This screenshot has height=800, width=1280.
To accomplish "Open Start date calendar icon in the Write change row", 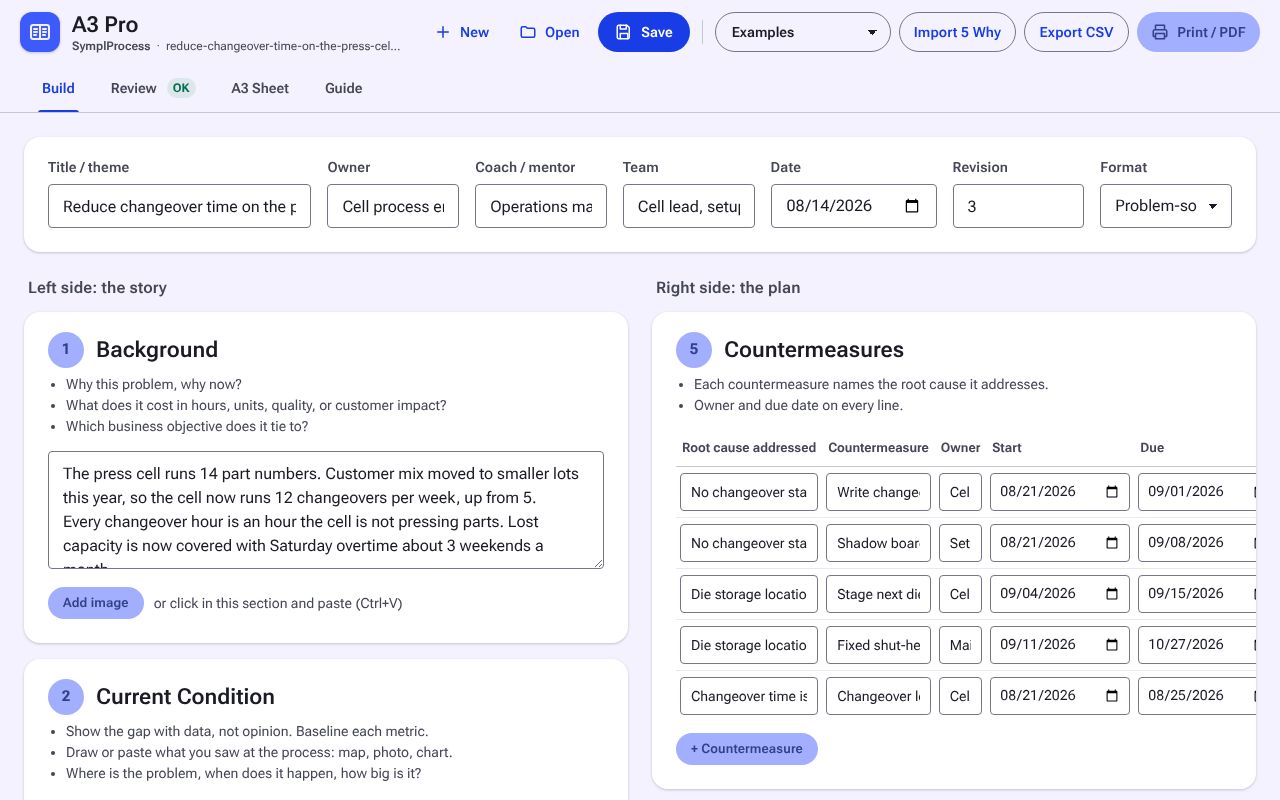I will pyautogui.click(x=1112, y=492).
